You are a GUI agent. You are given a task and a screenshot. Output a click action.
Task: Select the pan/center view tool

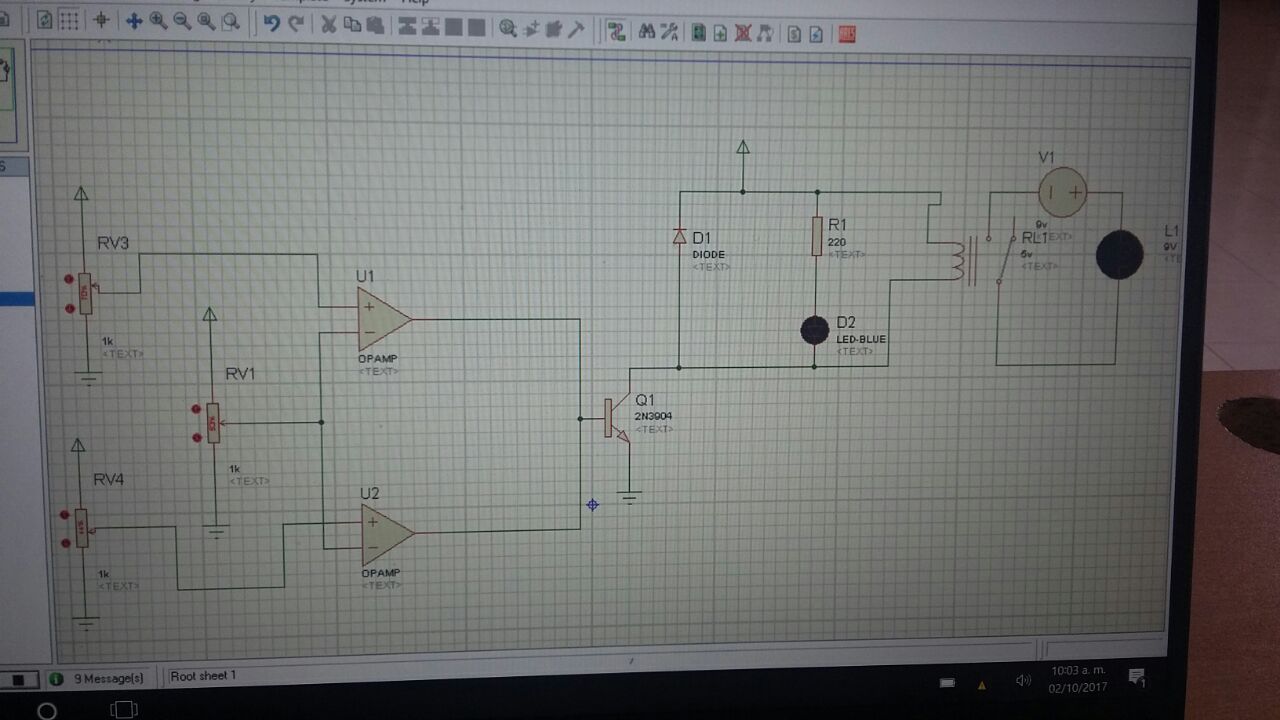click(134, 21)
